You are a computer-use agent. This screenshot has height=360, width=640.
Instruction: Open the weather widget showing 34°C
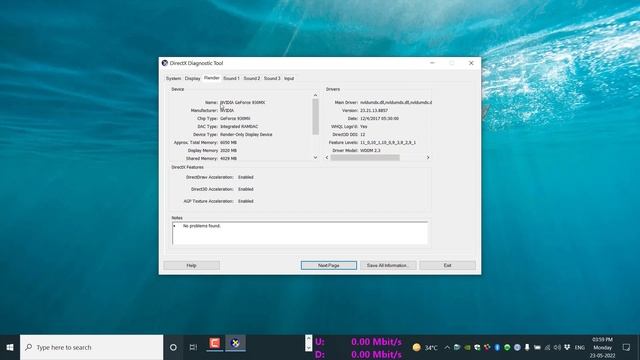pyautogui.click(x=425, y=347)
